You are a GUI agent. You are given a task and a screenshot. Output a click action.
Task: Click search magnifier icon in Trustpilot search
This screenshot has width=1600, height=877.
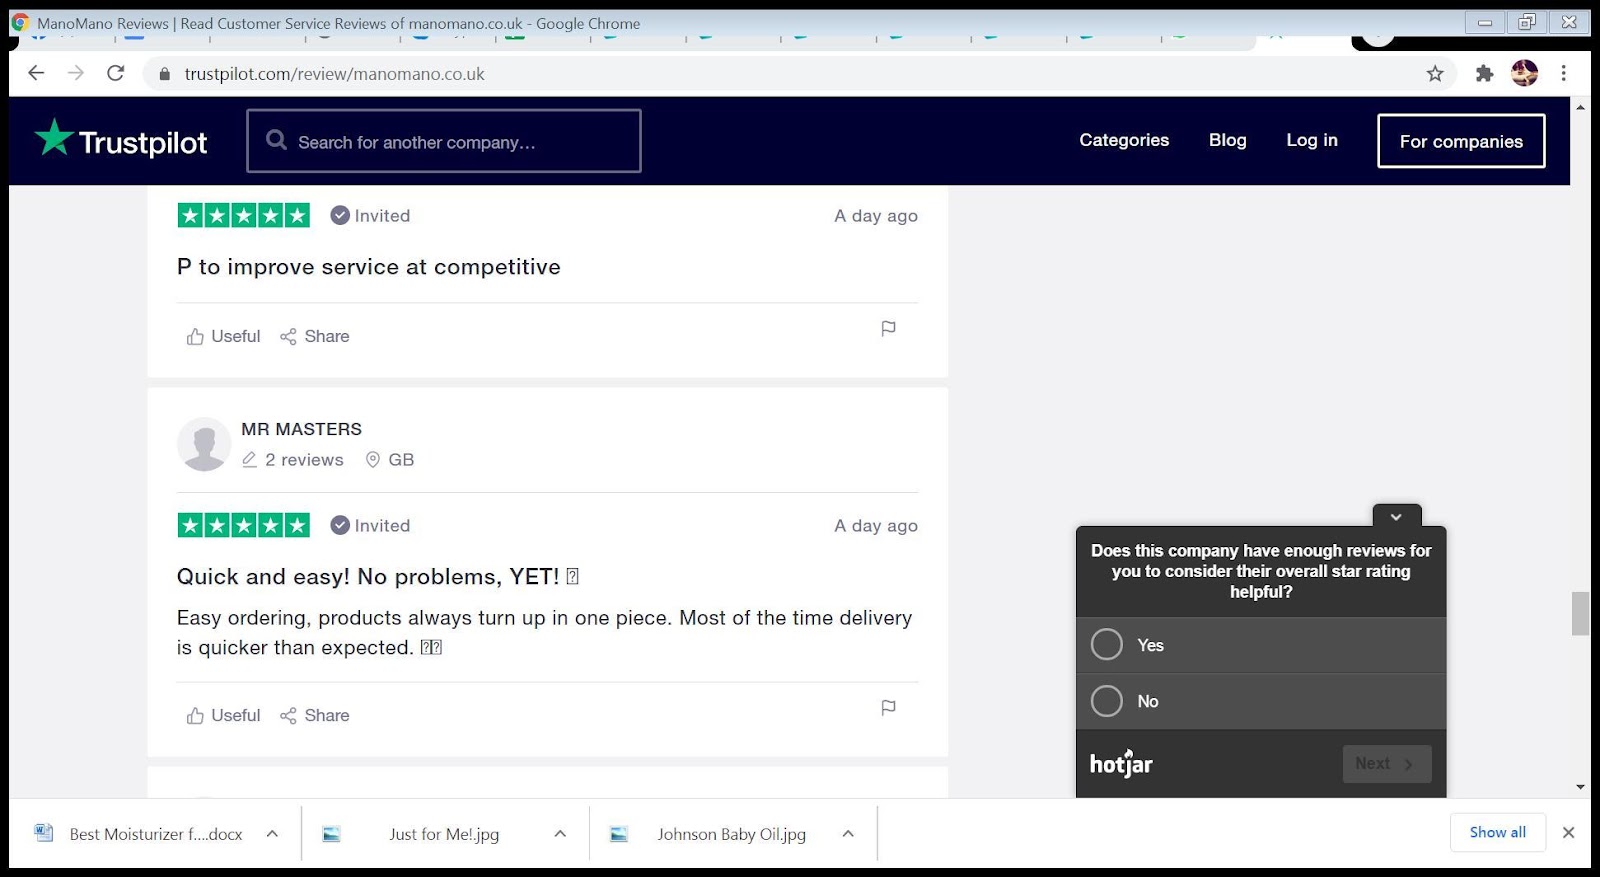(277, 140)
